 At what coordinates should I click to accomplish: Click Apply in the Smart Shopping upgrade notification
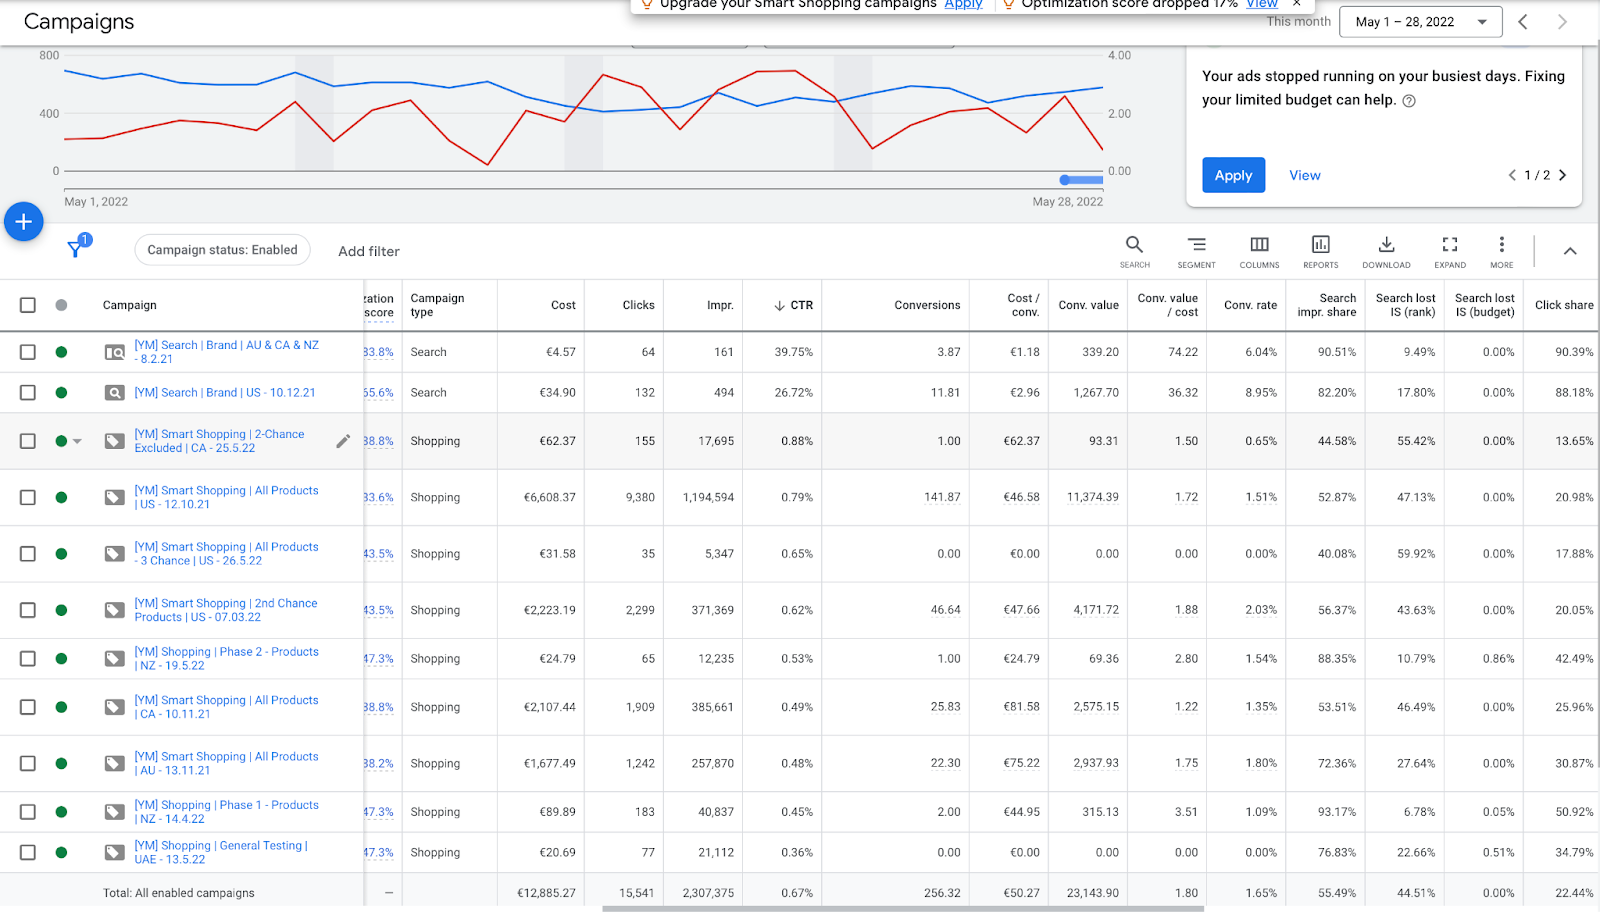963,5
